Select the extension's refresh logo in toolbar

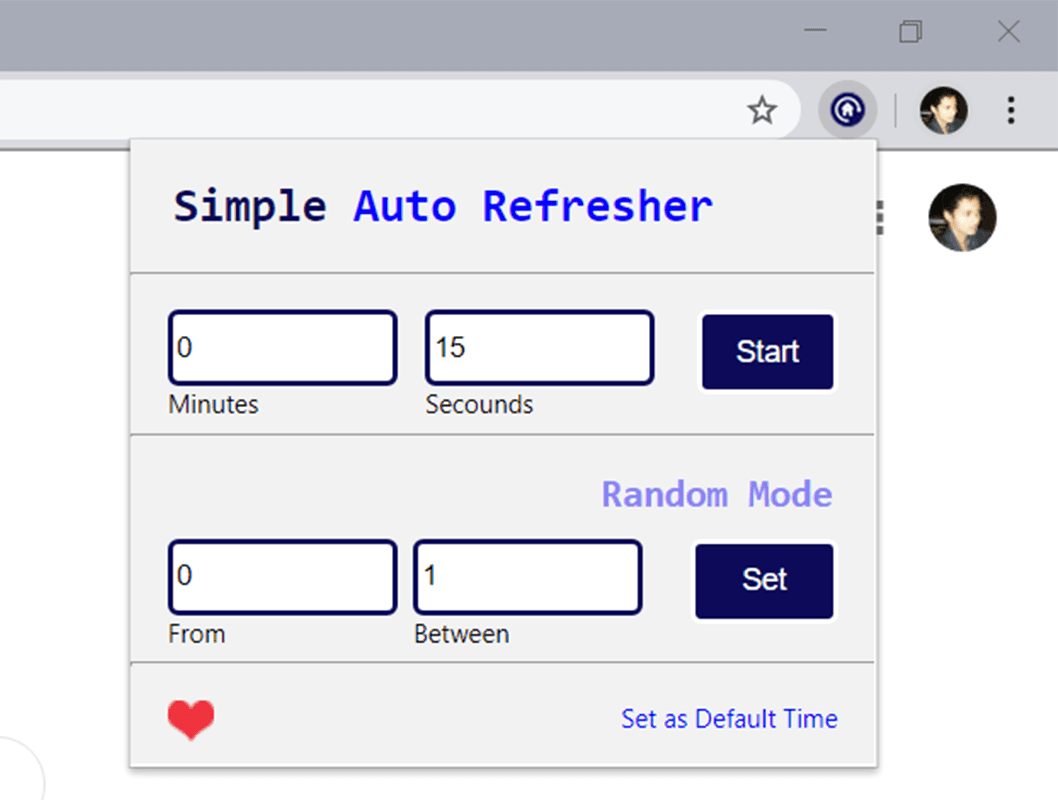point(847,110)
